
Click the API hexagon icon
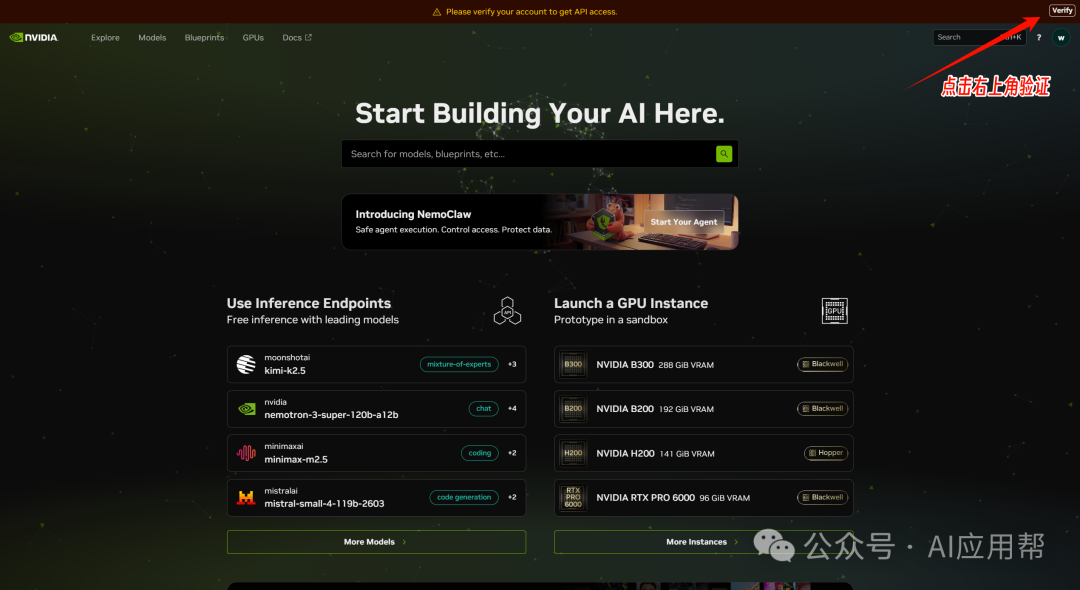tap(507, 310)
